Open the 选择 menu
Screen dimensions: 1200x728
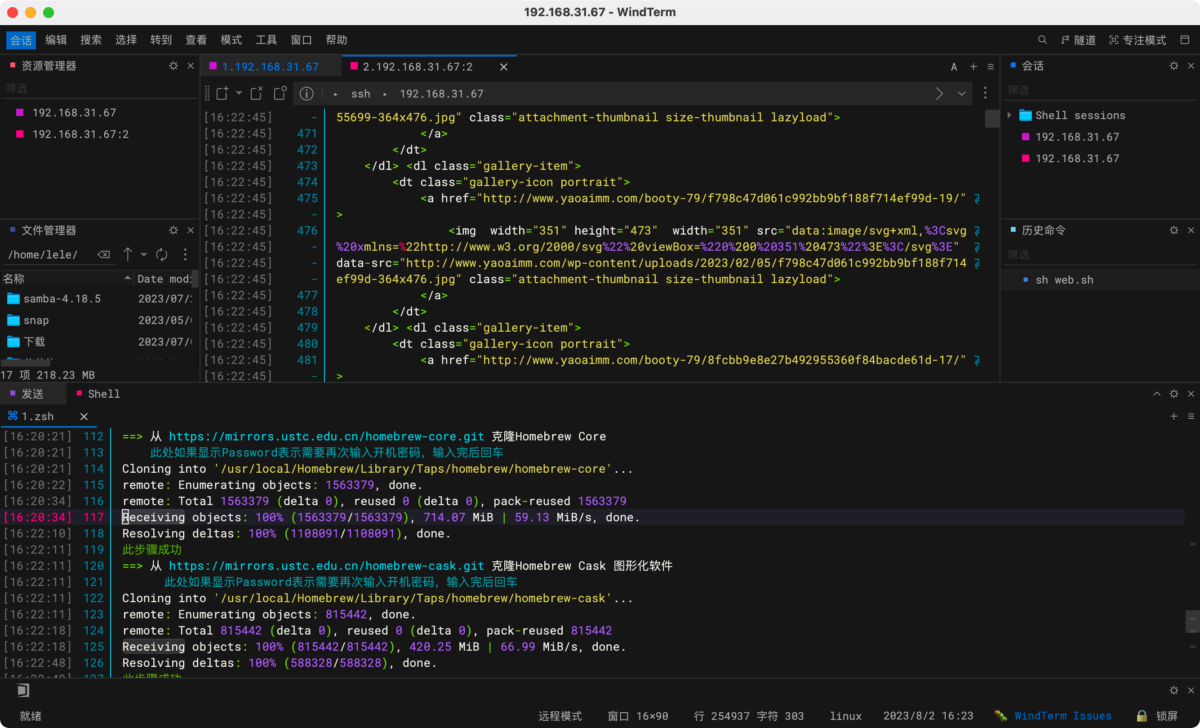pos(126,40)
